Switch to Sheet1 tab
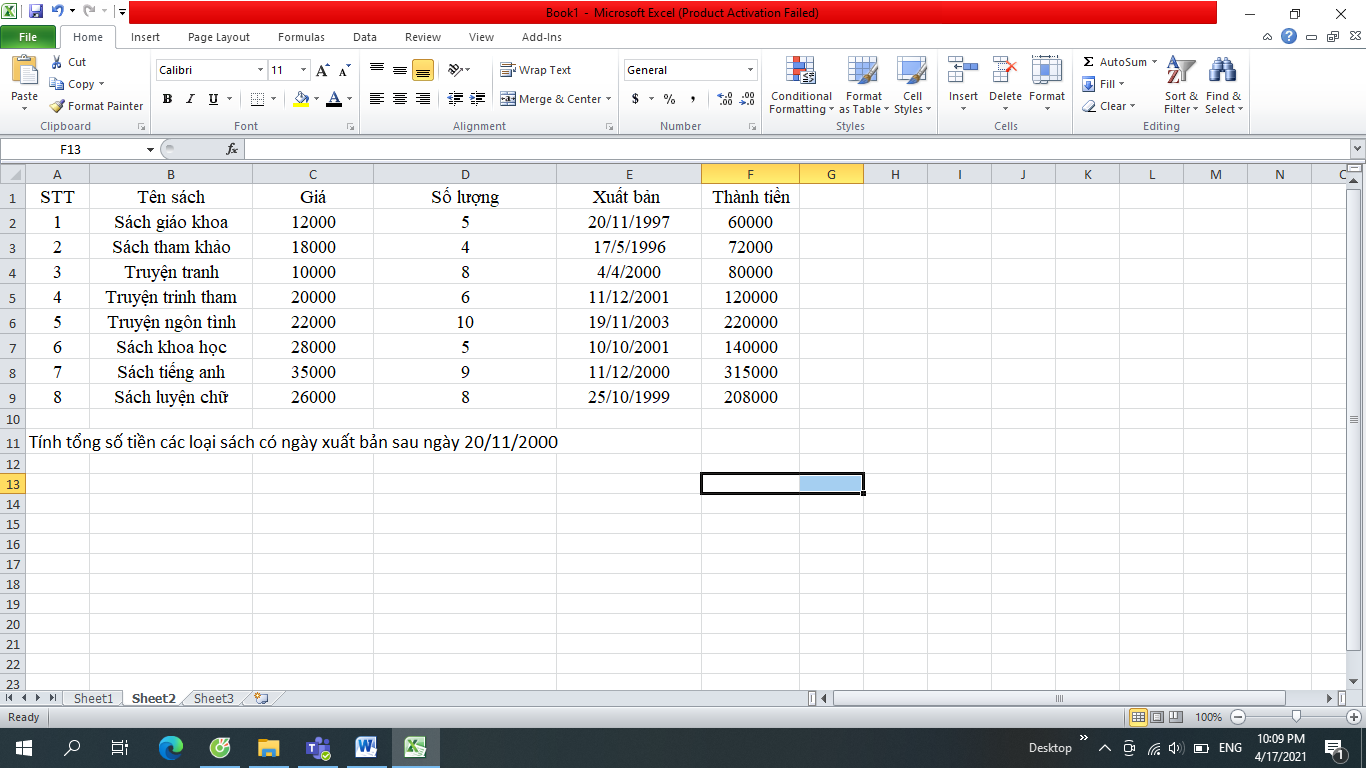 [93, 699]
